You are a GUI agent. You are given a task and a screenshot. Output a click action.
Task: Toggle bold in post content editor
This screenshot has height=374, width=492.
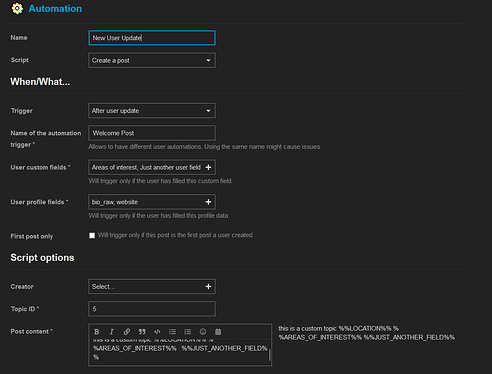coord(97,332)
